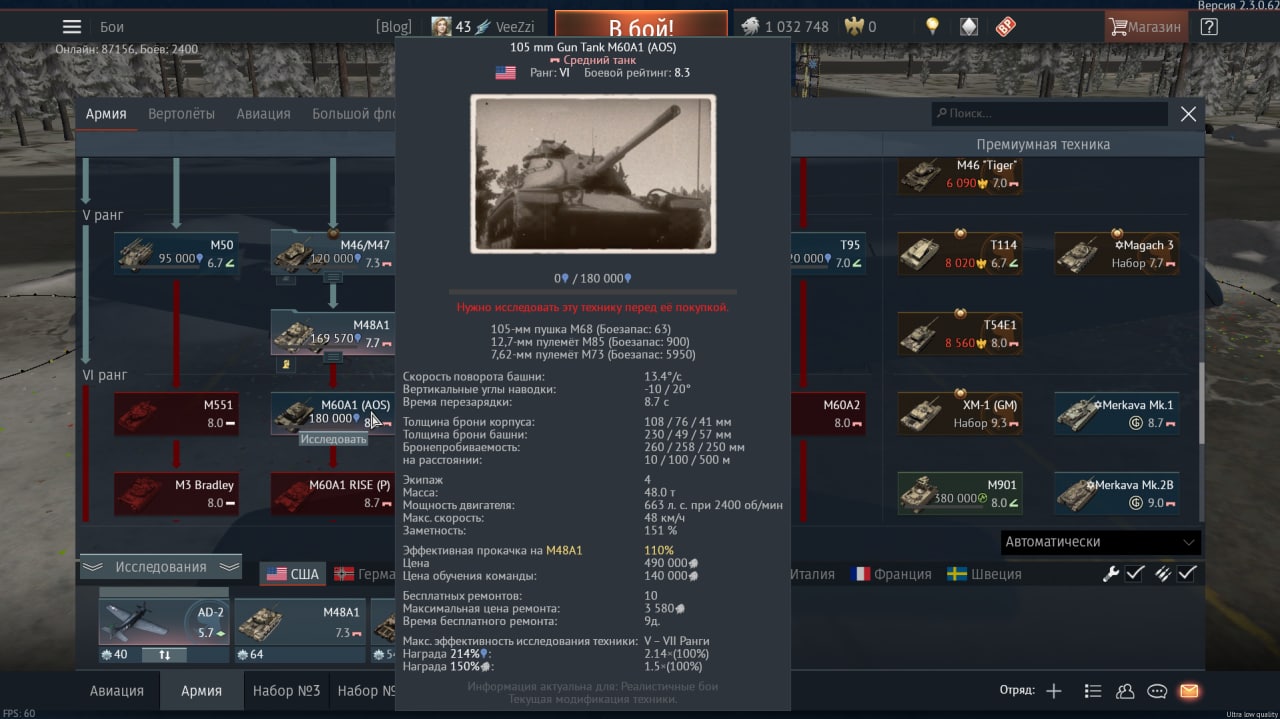
Task: Select the AD-2 crew slot
Action: pos(163,622)
